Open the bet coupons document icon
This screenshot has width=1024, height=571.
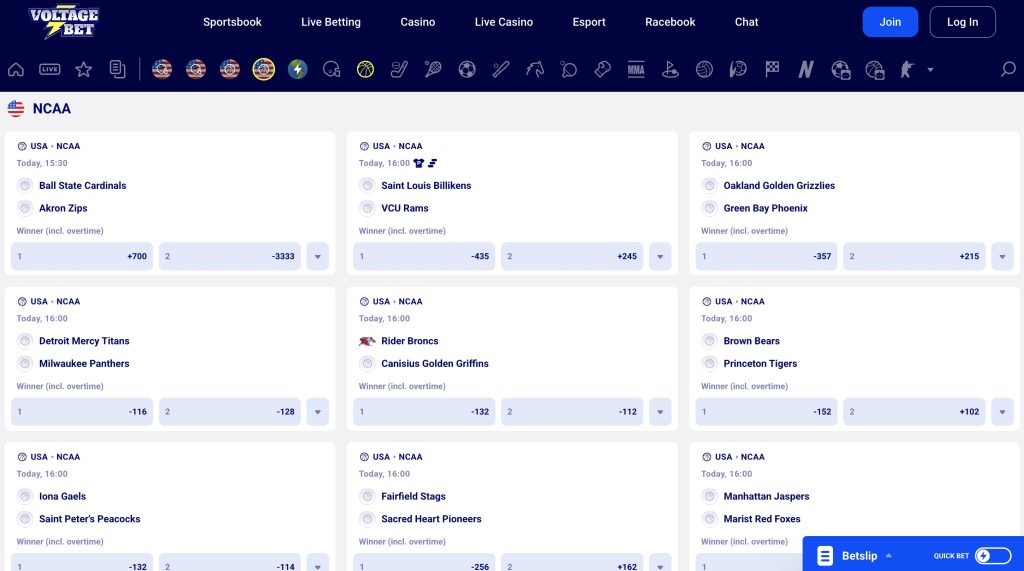point(118,69)
